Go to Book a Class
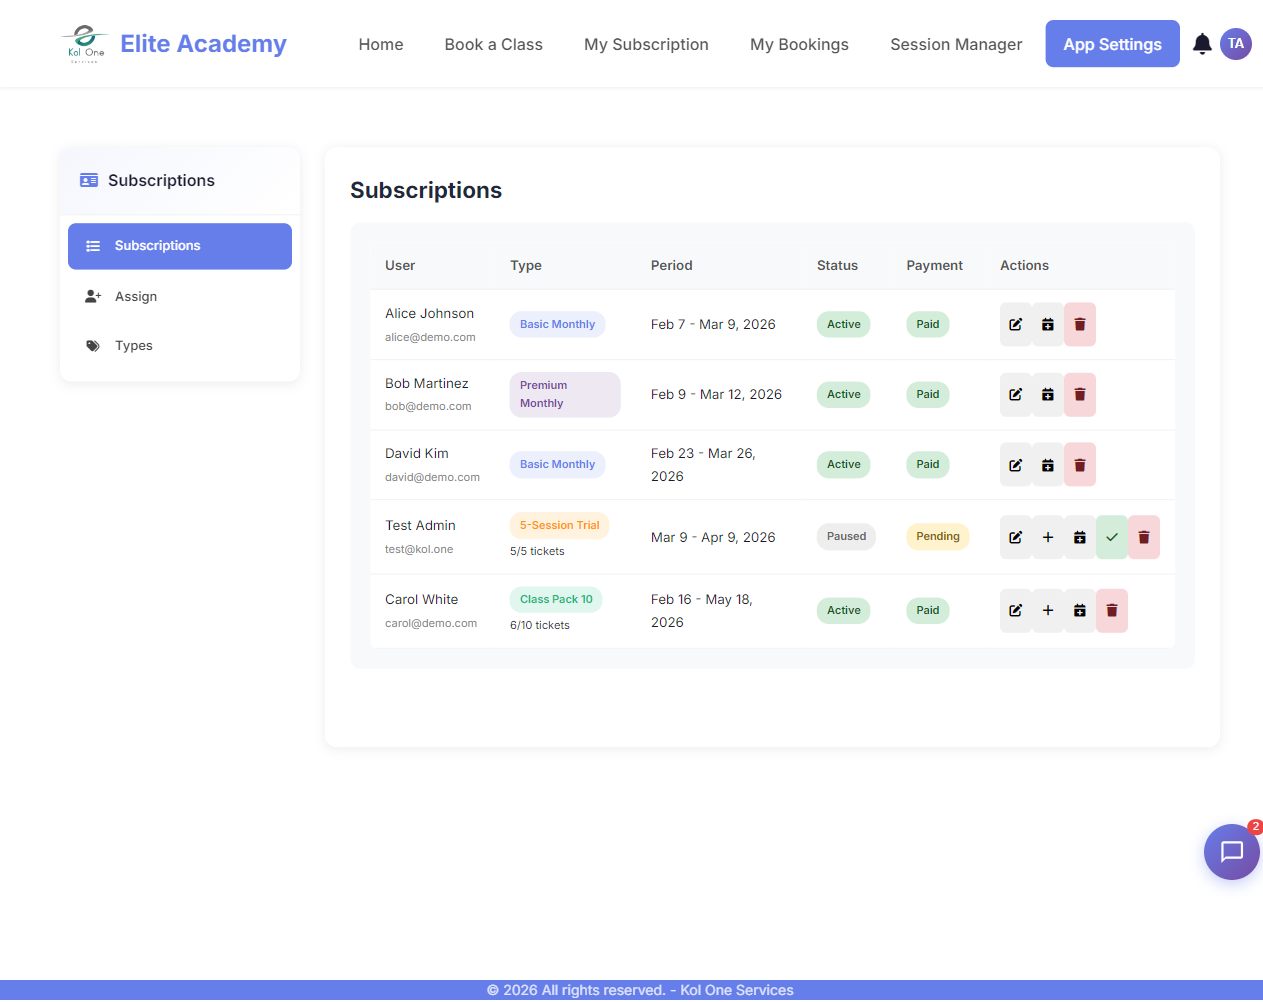Viewport: 1263px width, 1002px height. coord(493,44)
